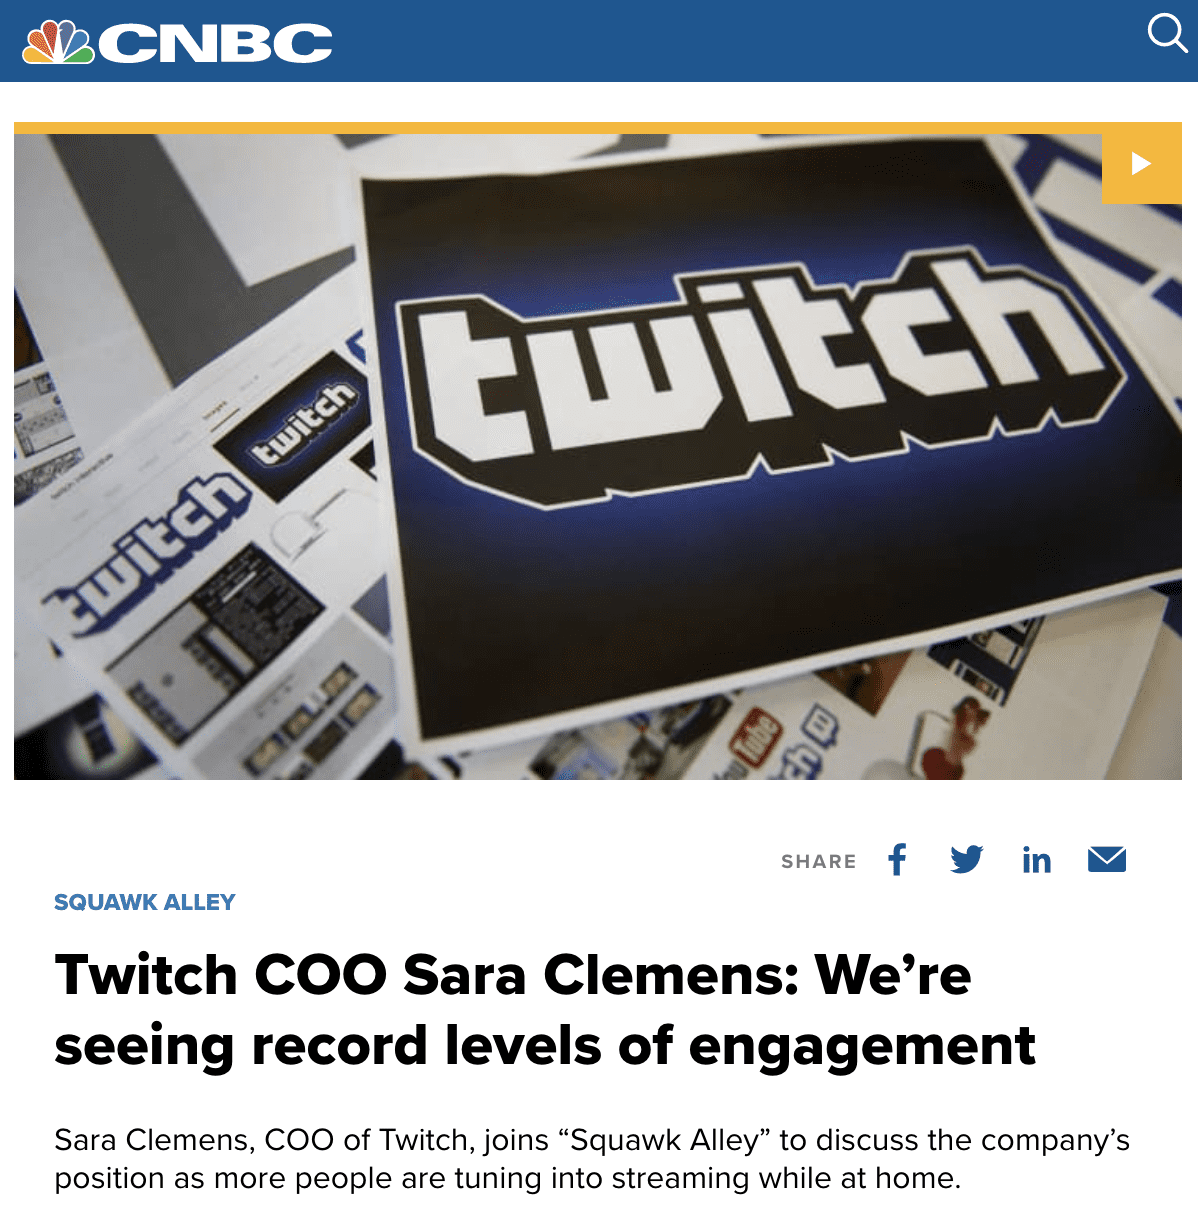Image resolution: width=1198 pixels, height=1214 pixels.
Task: Click the CNBC wordmark in header
Action: 215,43
